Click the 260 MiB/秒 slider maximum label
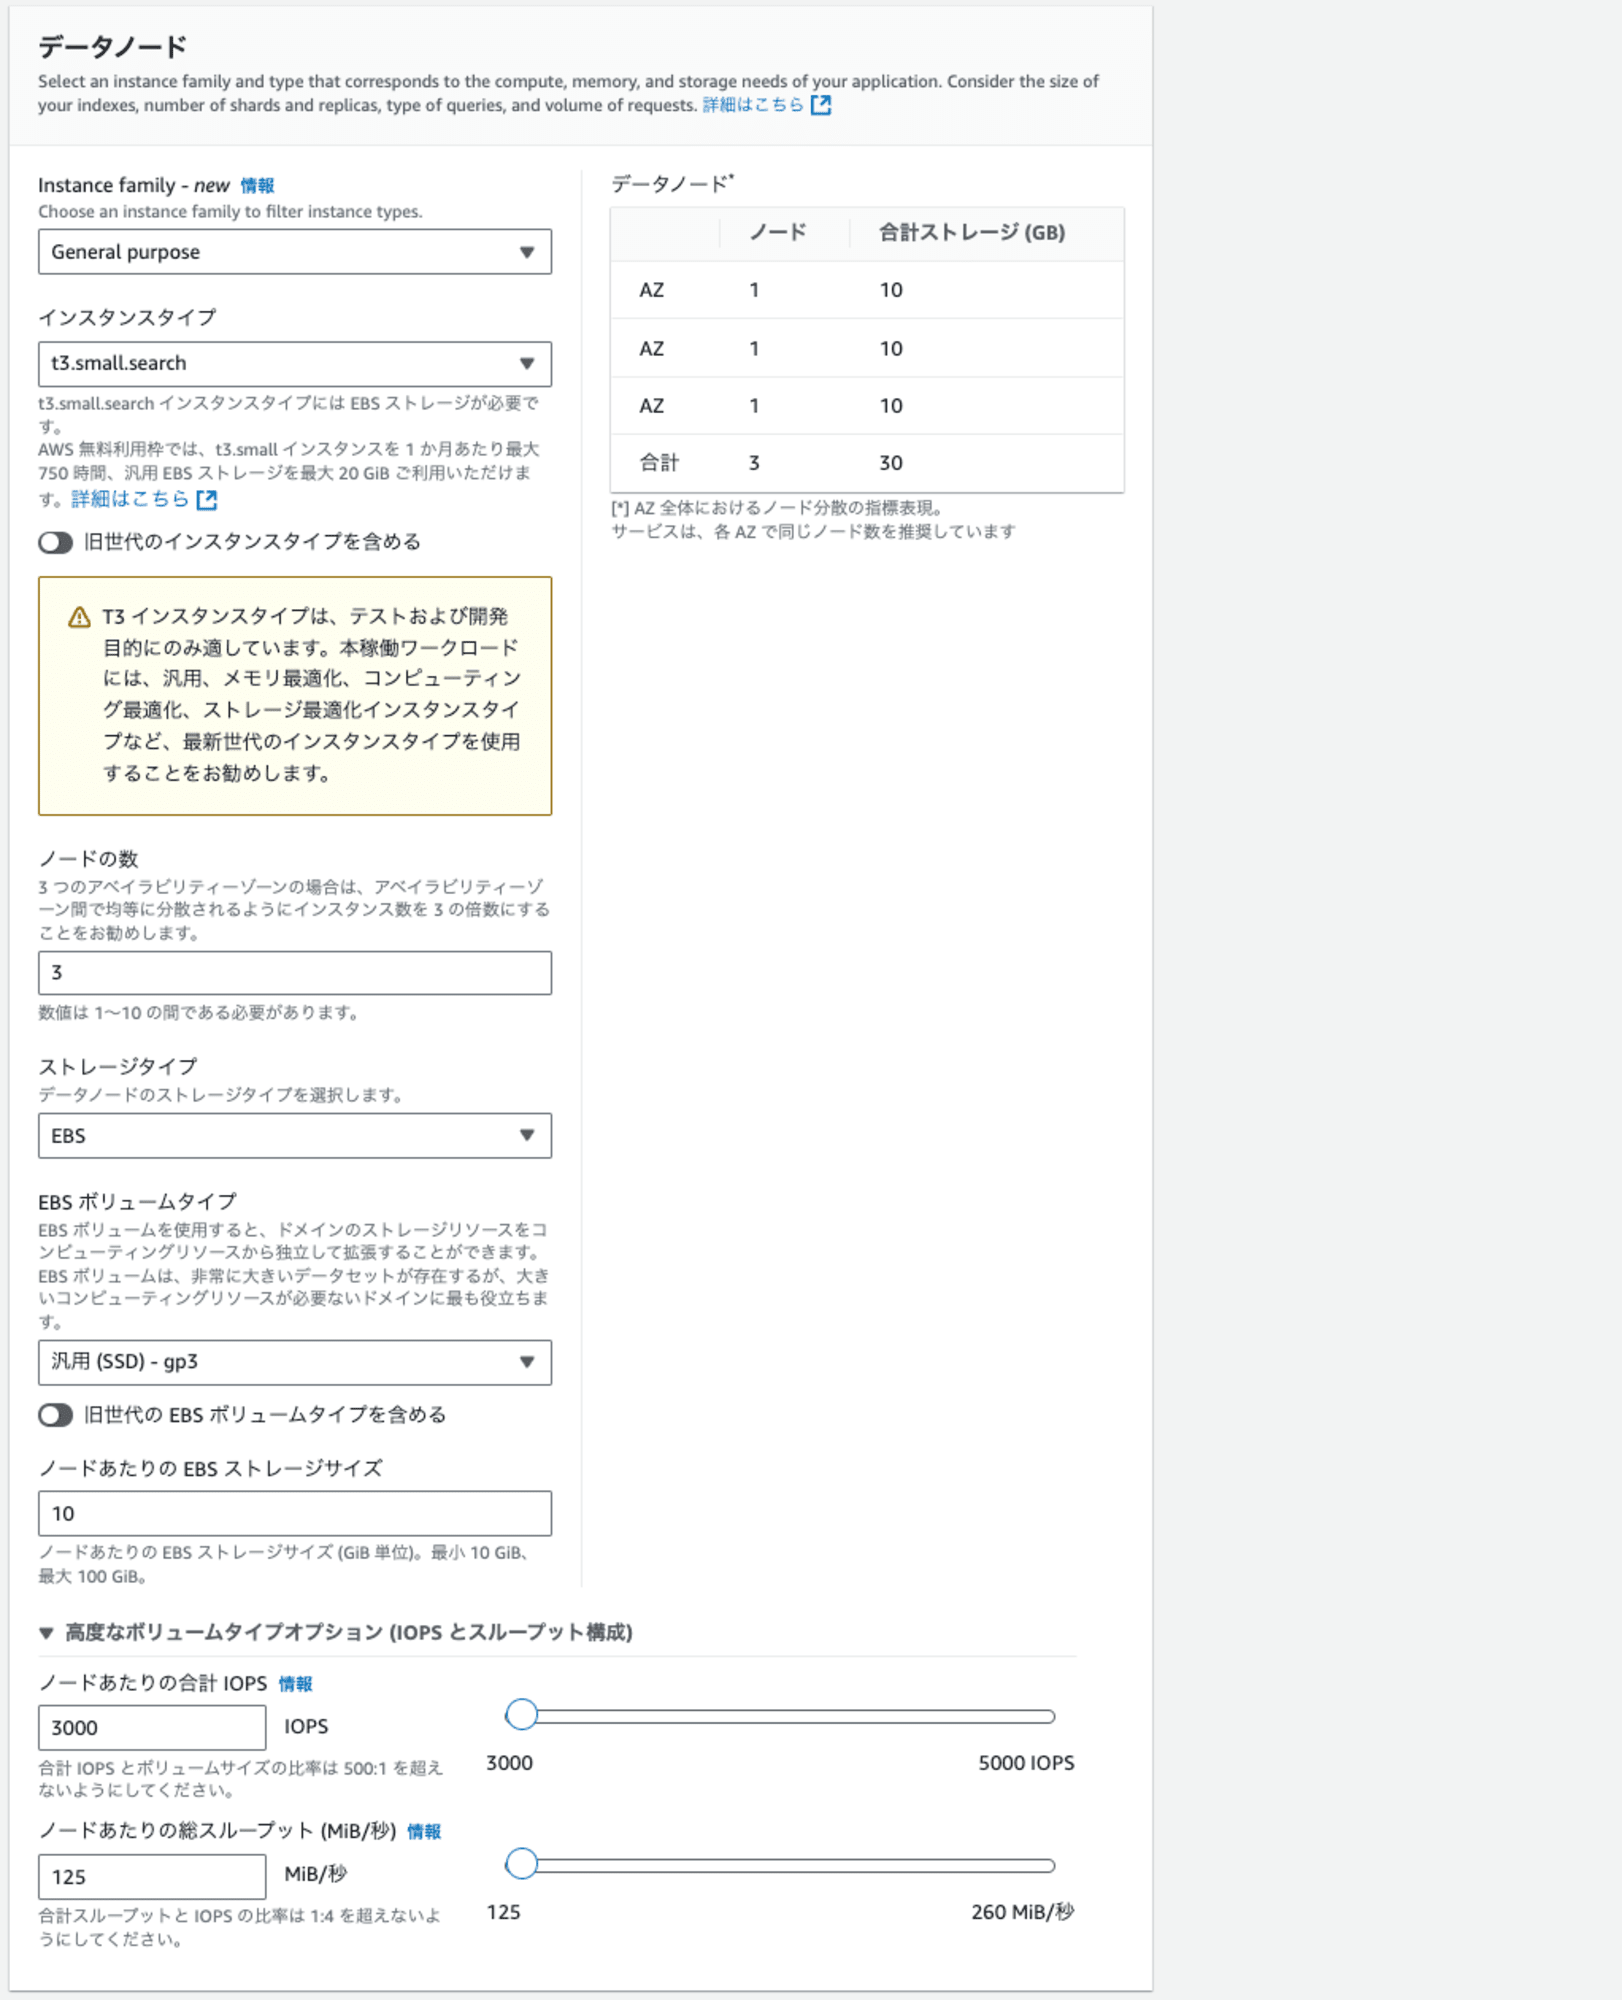Image resolution: width=1622 pixels, height=2000 pixels. click(1023, 1912)
